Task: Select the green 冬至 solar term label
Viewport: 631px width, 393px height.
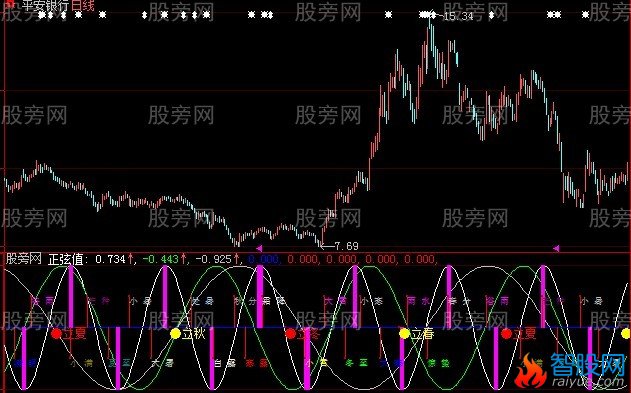Action: (357, 363)
